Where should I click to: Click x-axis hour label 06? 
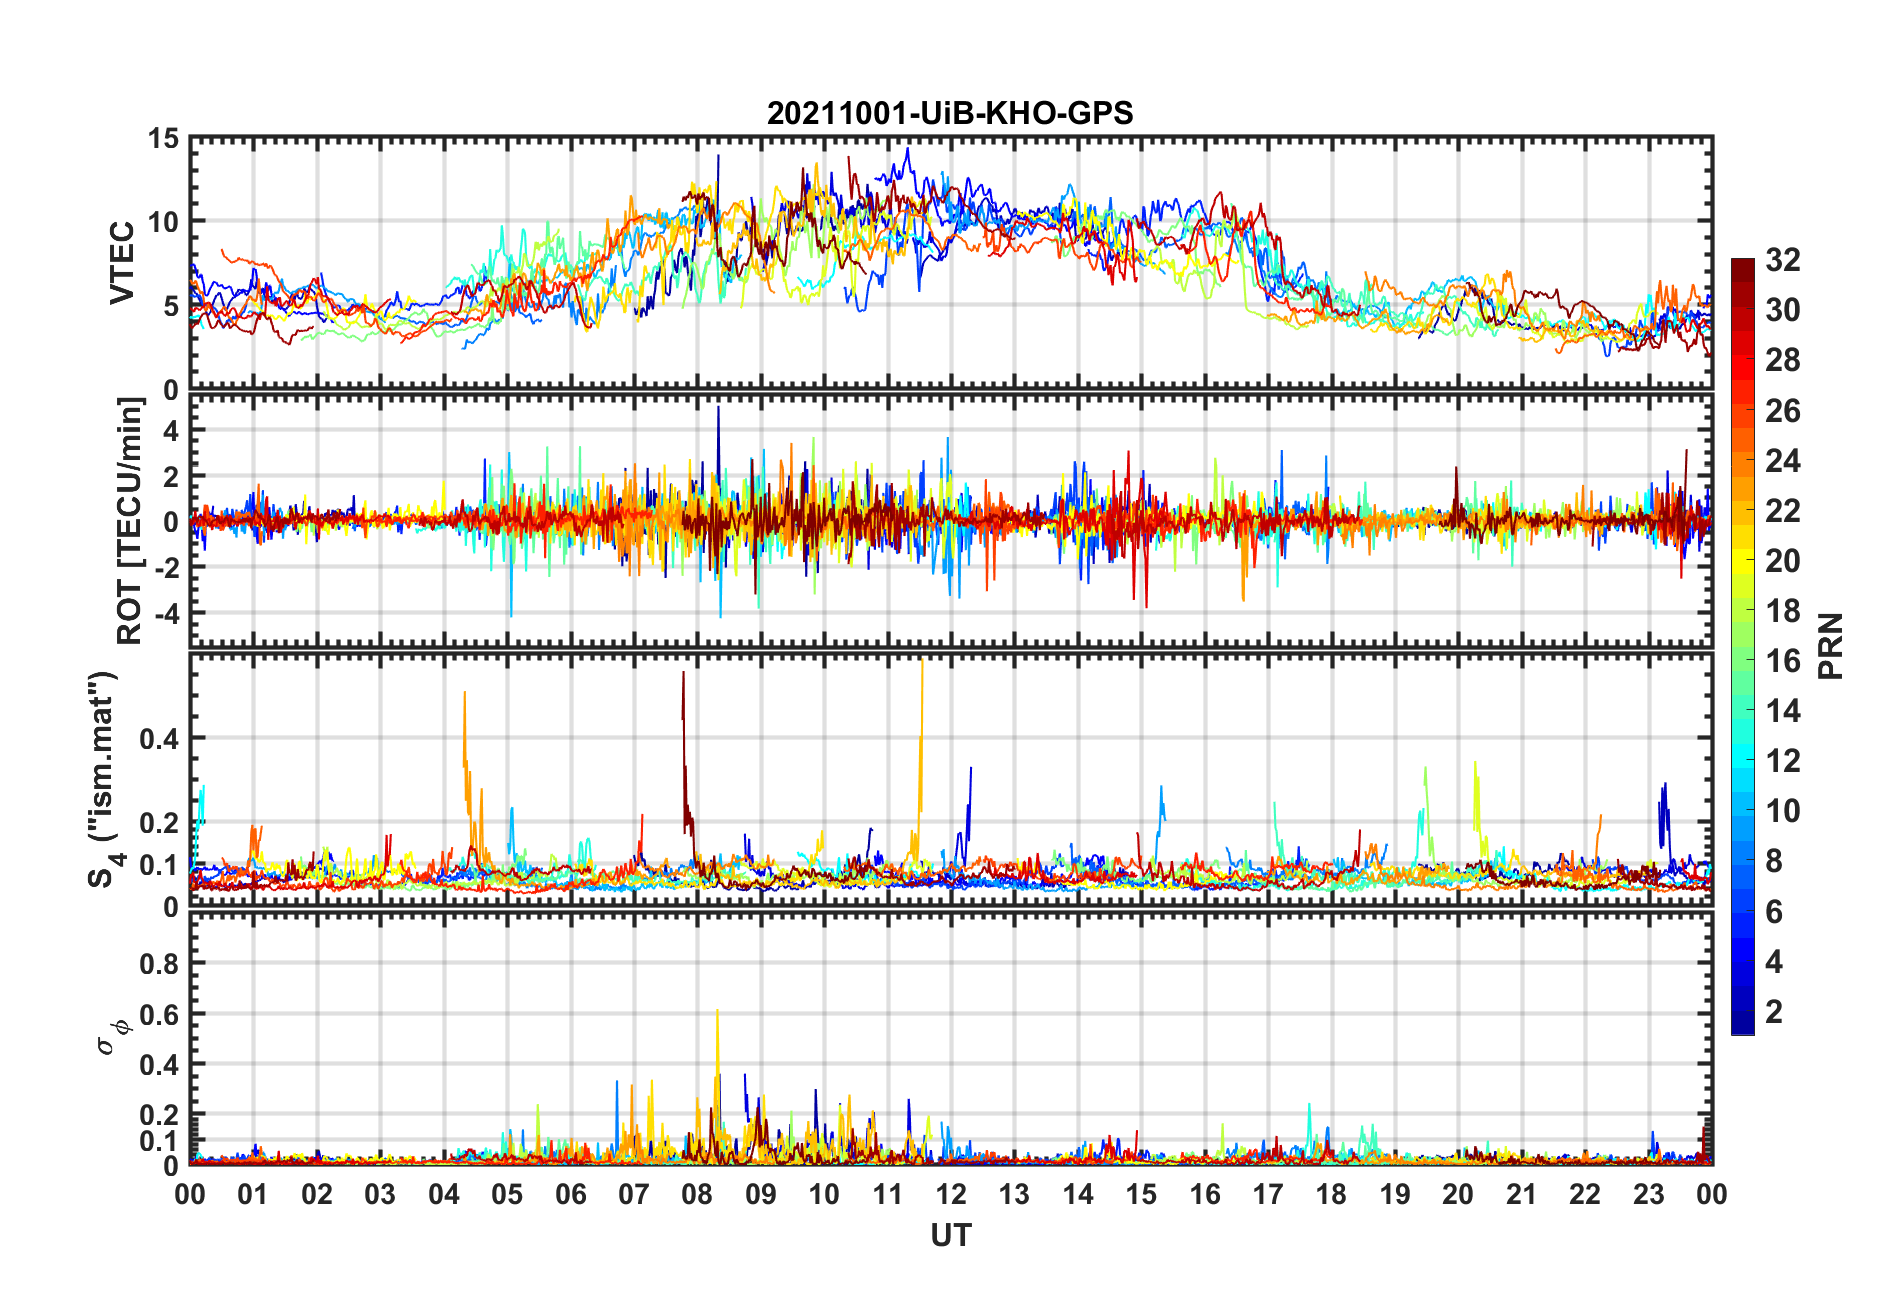coord(571,1194)
